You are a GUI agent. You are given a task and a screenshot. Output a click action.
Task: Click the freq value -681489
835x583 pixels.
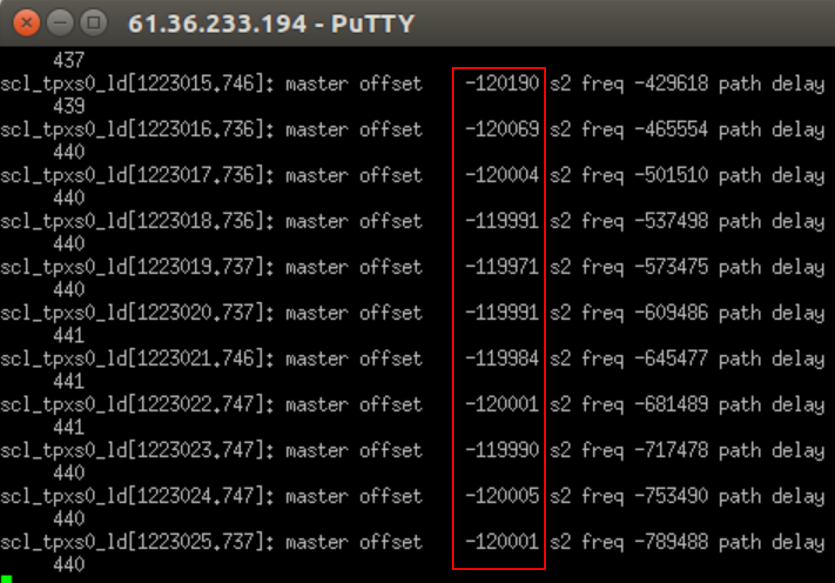(x=672, y=405)
